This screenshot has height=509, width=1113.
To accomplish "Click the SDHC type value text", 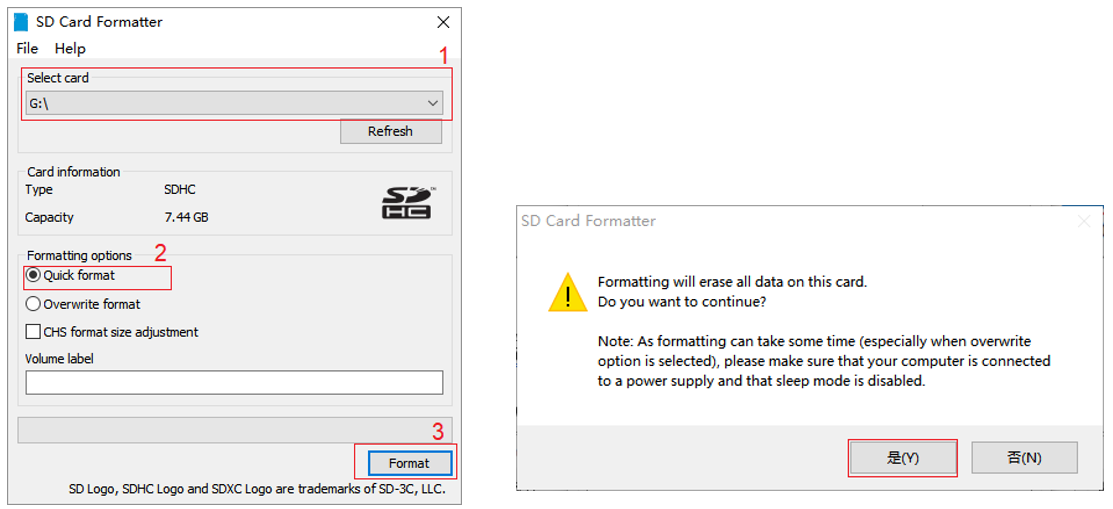I will [180, 190].
